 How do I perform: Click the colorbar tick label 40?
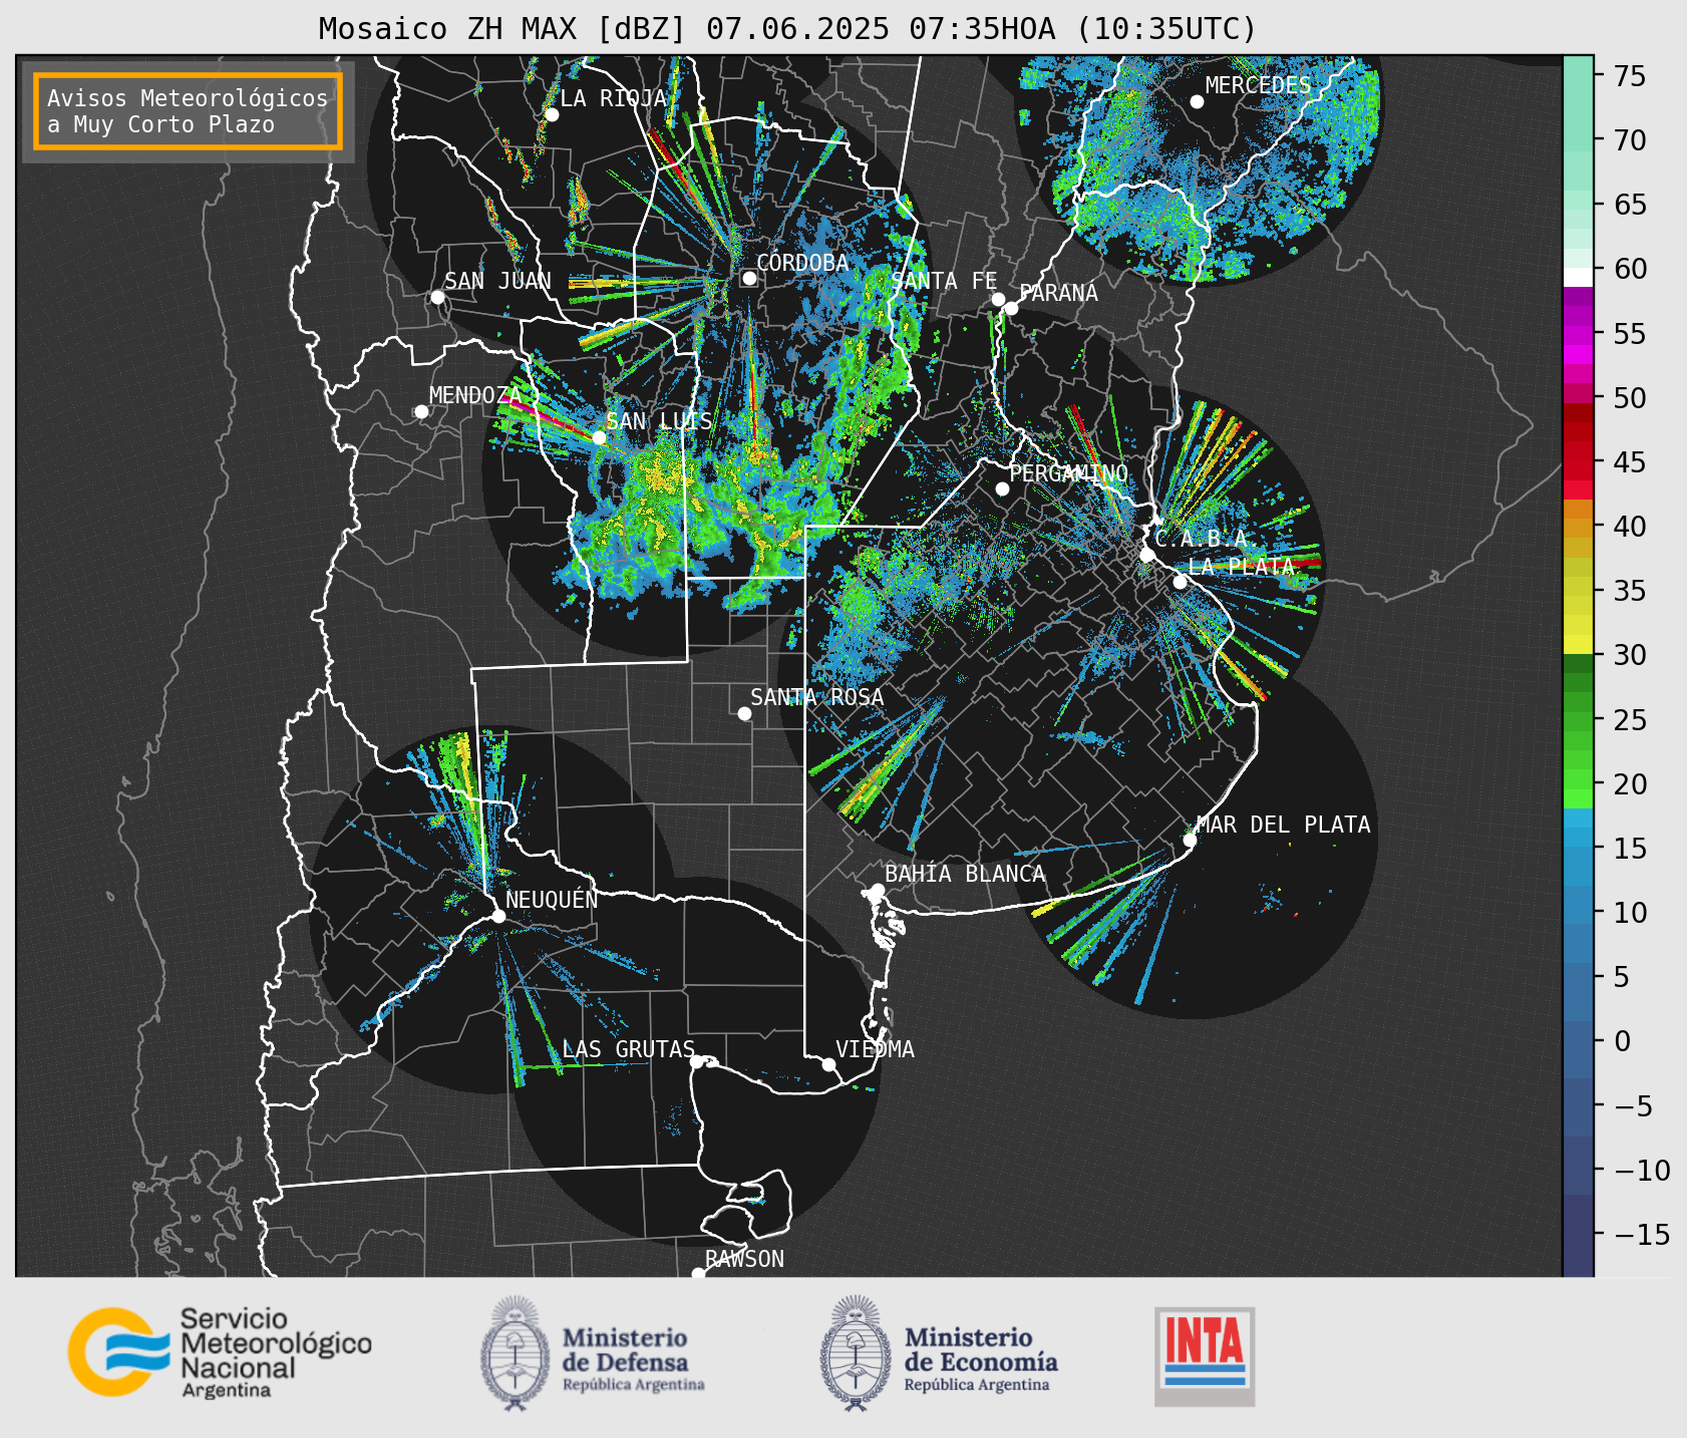pos(1632,526)
